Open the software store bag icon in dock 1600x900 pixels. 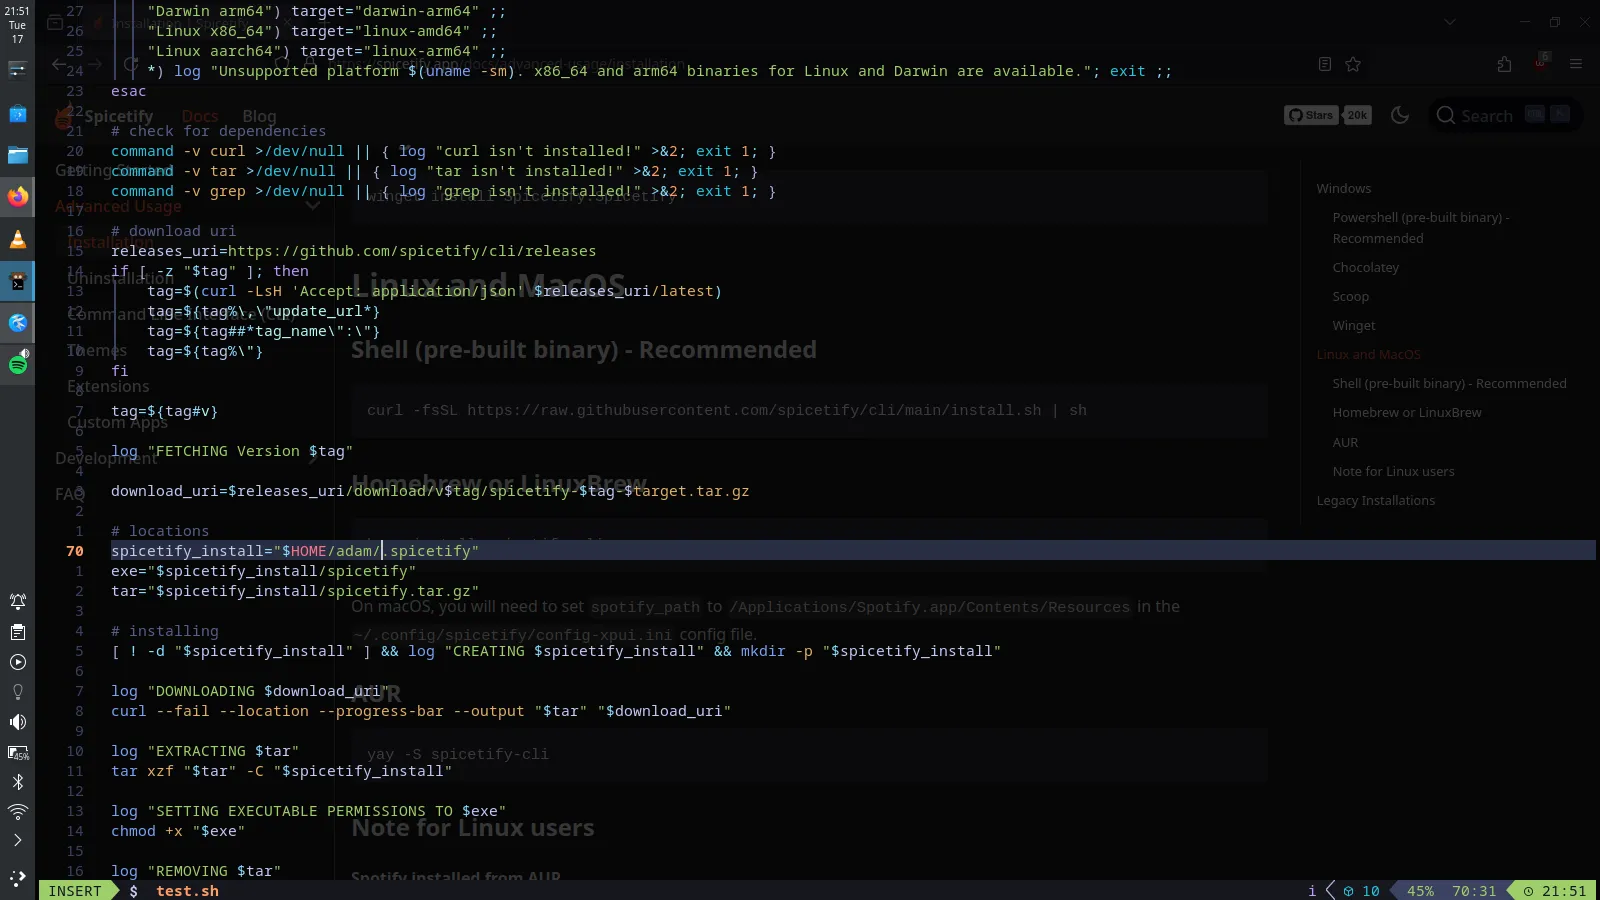point(18,114)
